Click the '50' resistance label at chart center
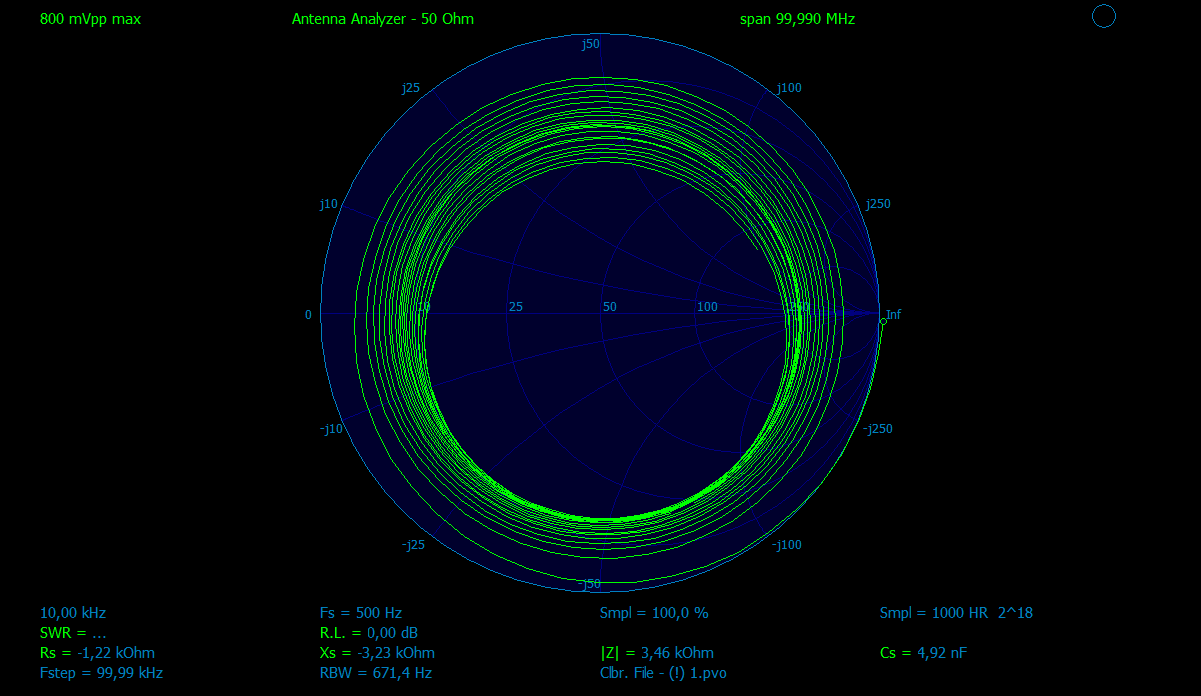This screenshot has width=1201, height=696. (609, 307)
